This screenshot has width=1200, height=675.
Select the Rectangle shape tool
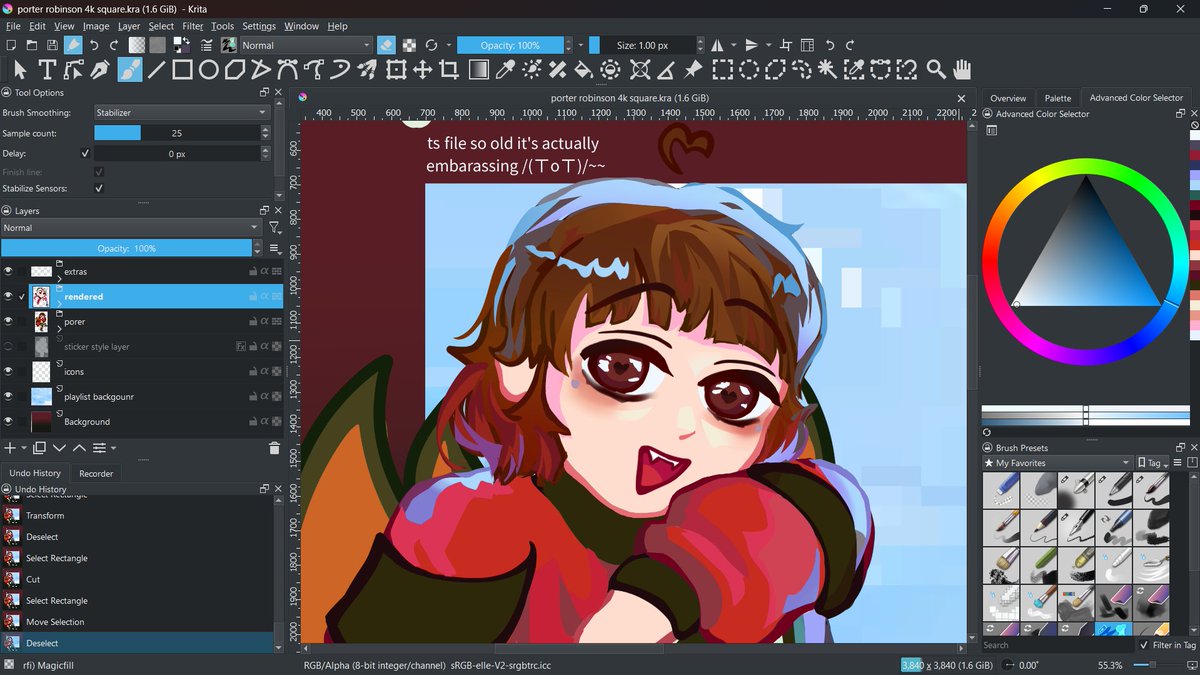tap(182, 69)
